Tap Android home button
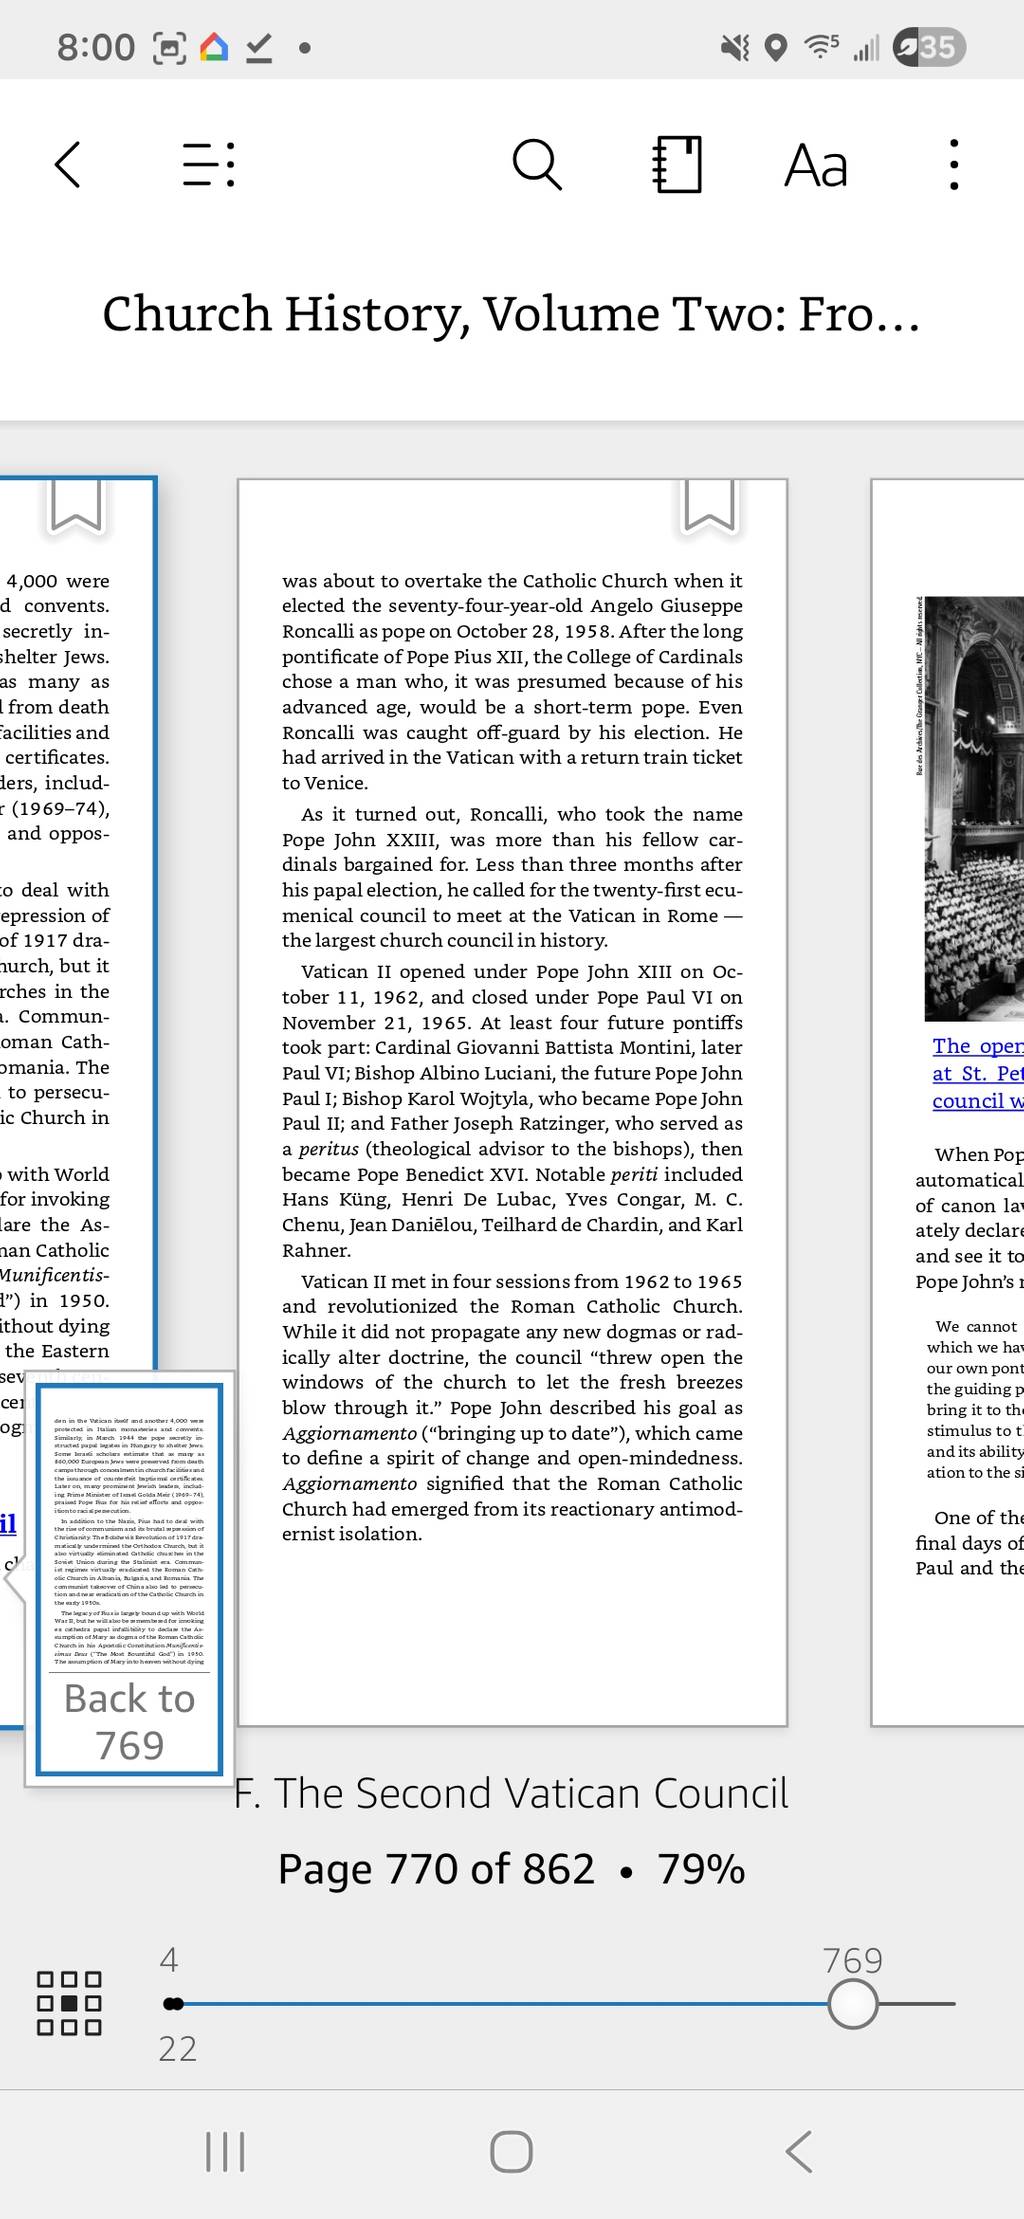 tap(511, 2151)
